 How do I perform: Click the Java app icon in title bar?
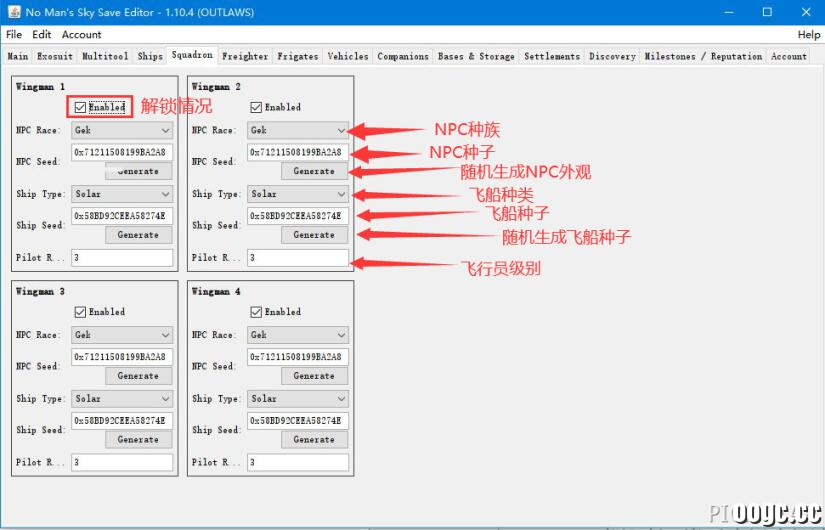[x=14, y=12]
